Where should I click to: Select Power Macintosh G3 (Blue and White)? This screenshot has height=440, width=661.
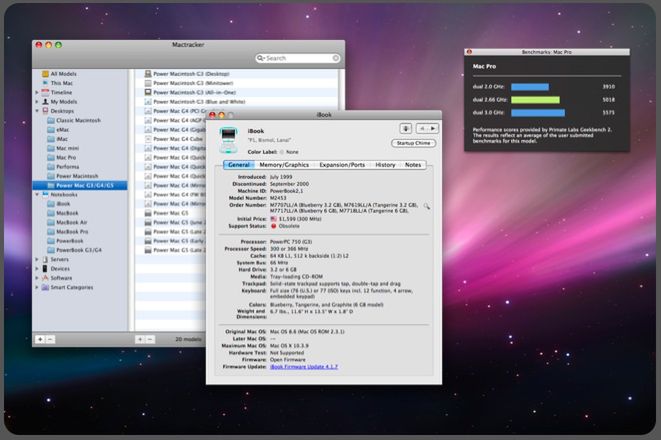[x=236, y=102]
